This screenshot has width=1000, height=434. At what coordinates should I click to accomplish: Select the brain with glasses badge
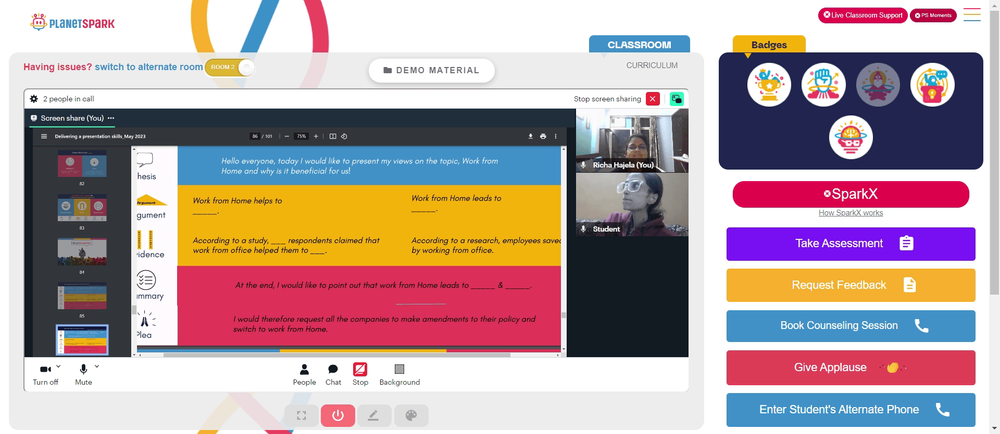click(851, 137)
